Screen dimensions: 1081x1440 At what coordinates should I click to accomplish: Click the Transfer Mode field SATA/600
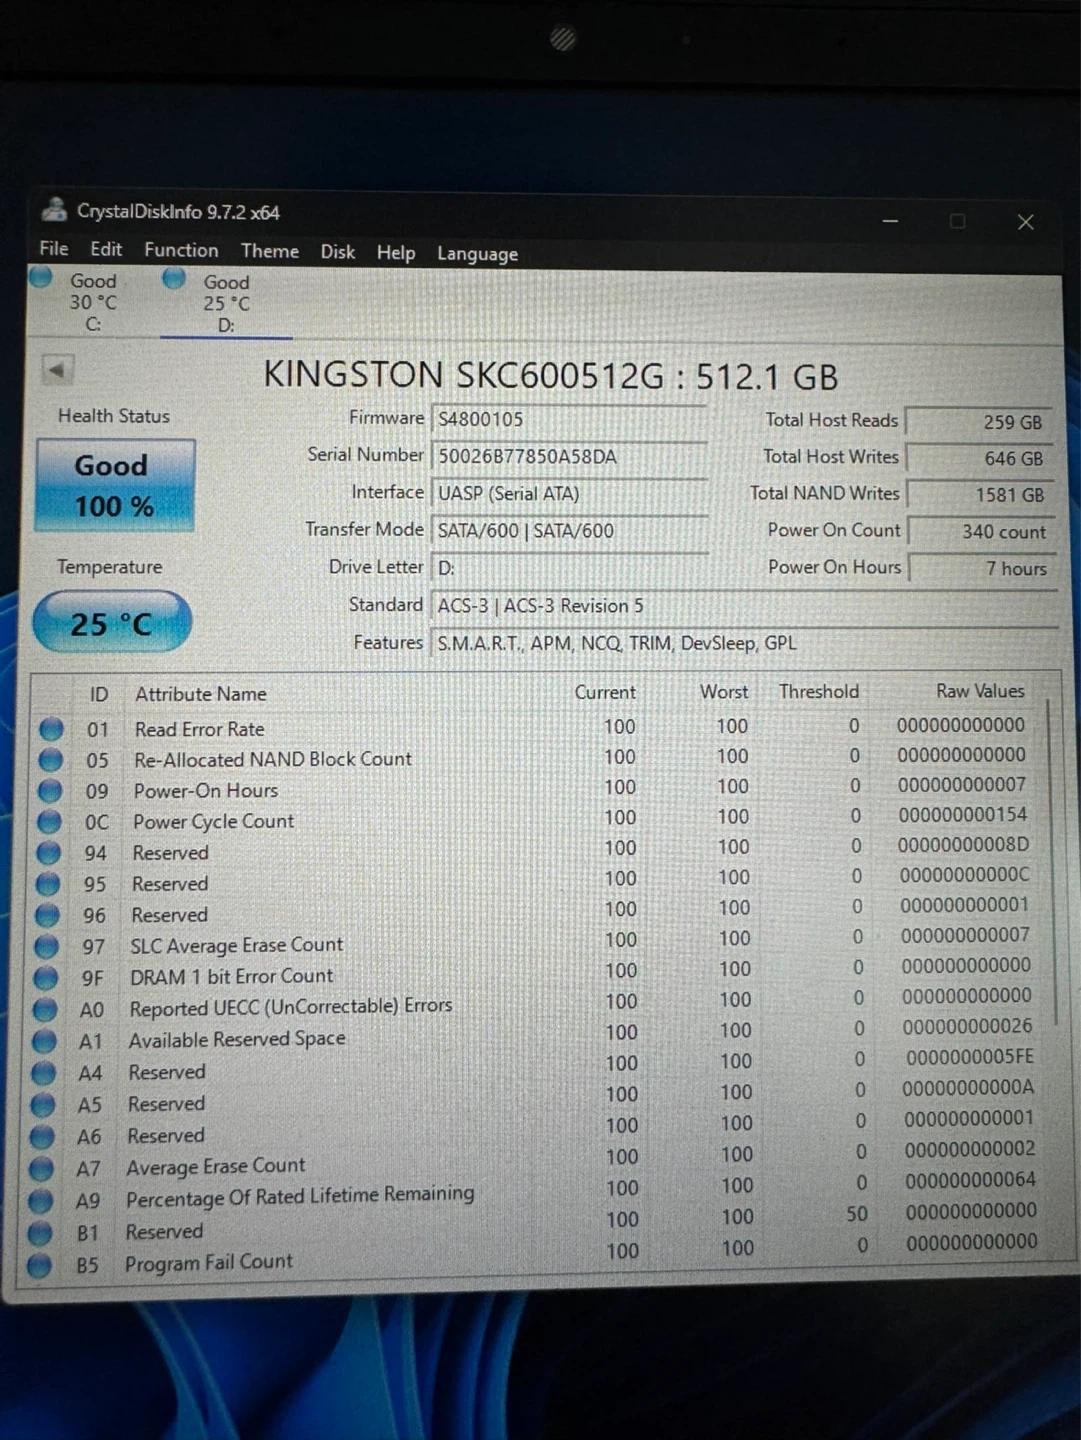pos(569,530)
